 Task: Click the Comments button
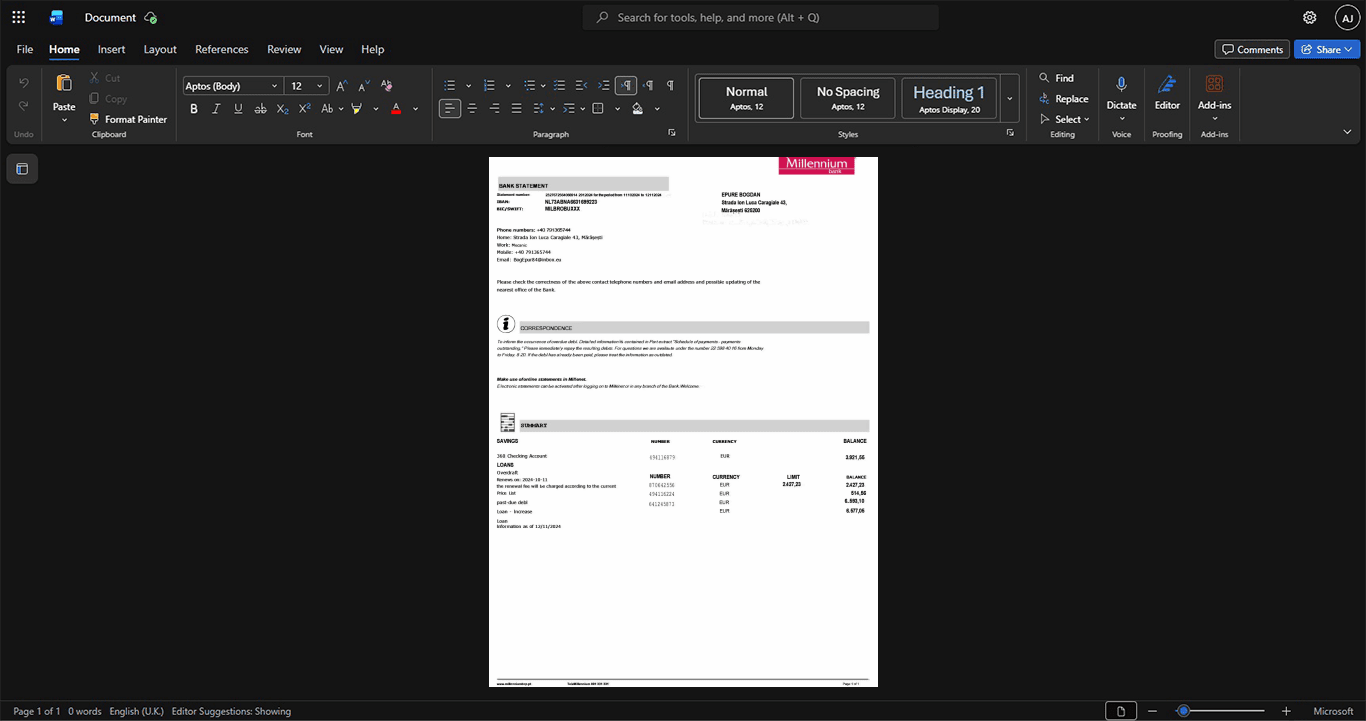tap(1252, 49)
